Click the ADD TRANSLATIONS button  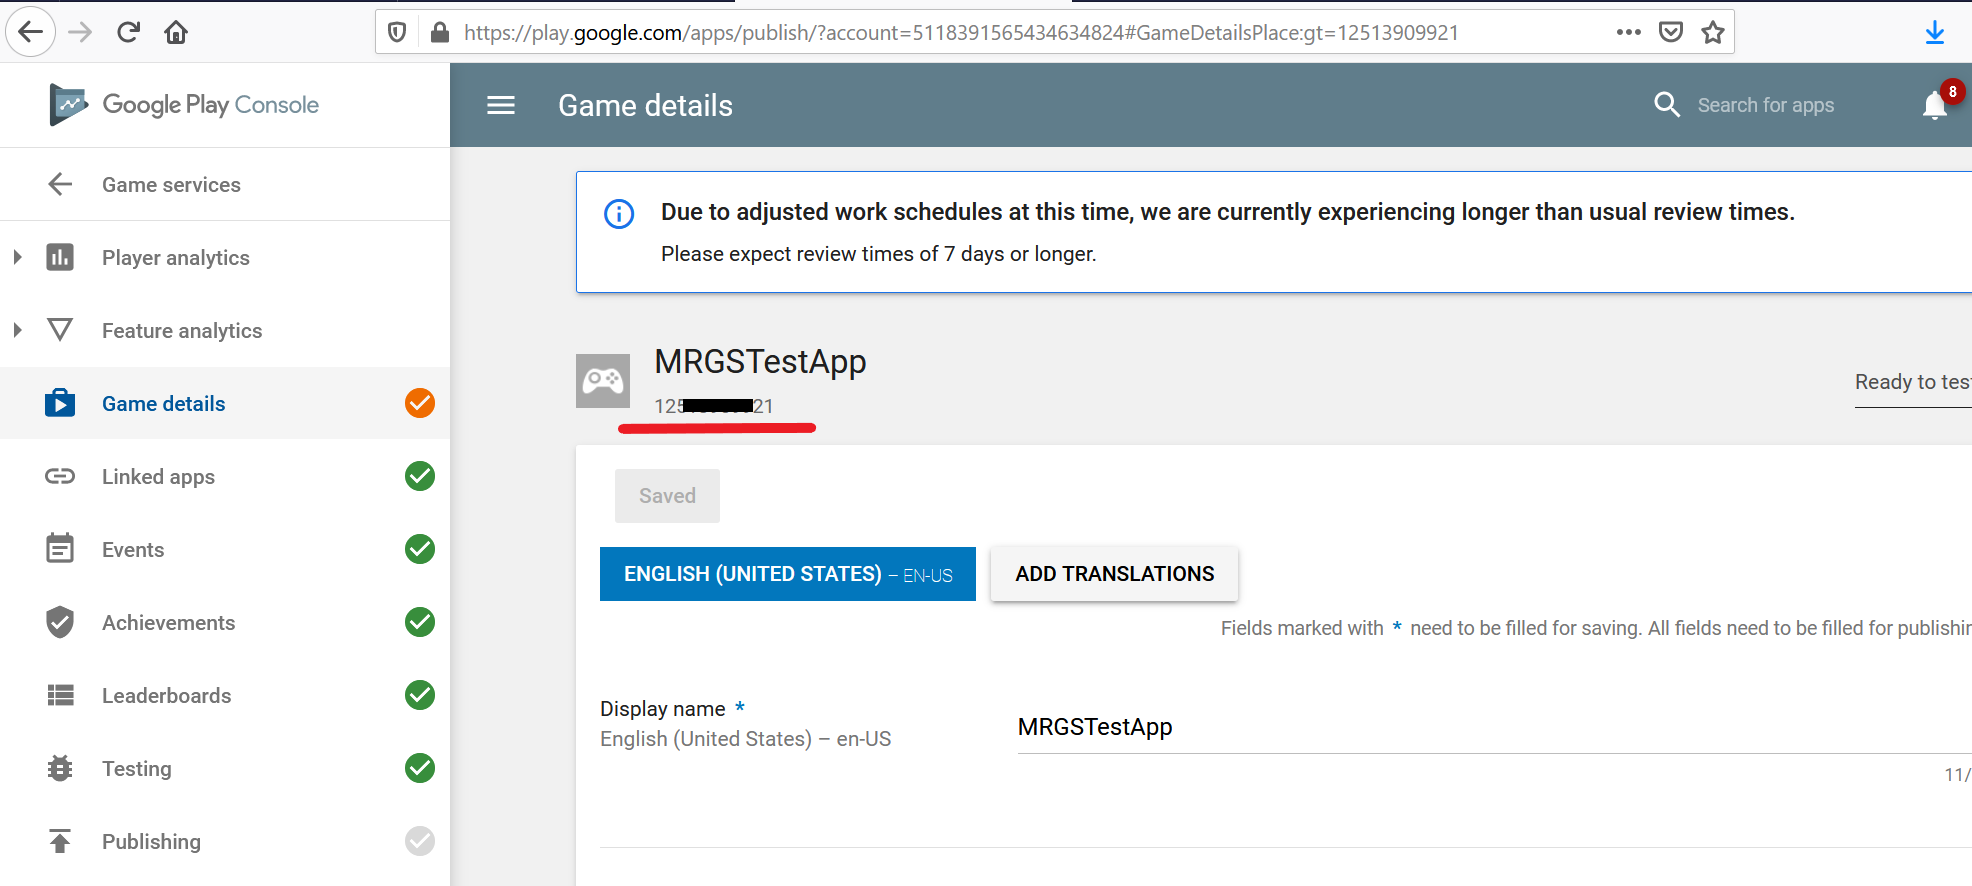pyautogui.click(x=1114, y=574)
